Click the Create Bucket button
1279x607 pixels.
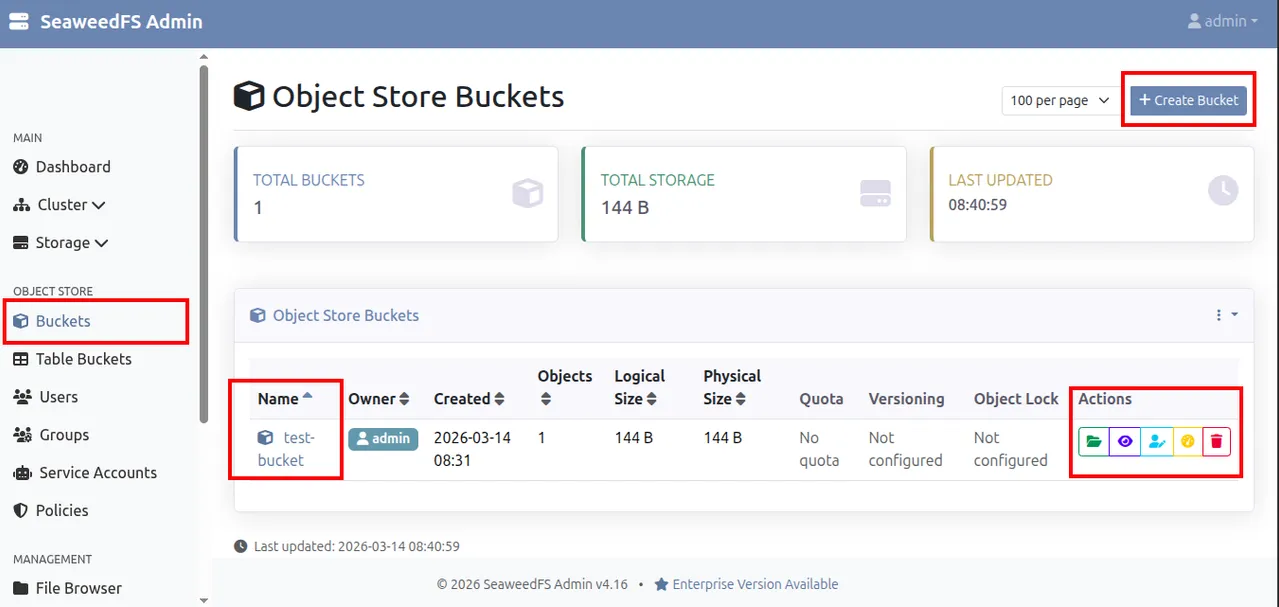coord(1188,100)
